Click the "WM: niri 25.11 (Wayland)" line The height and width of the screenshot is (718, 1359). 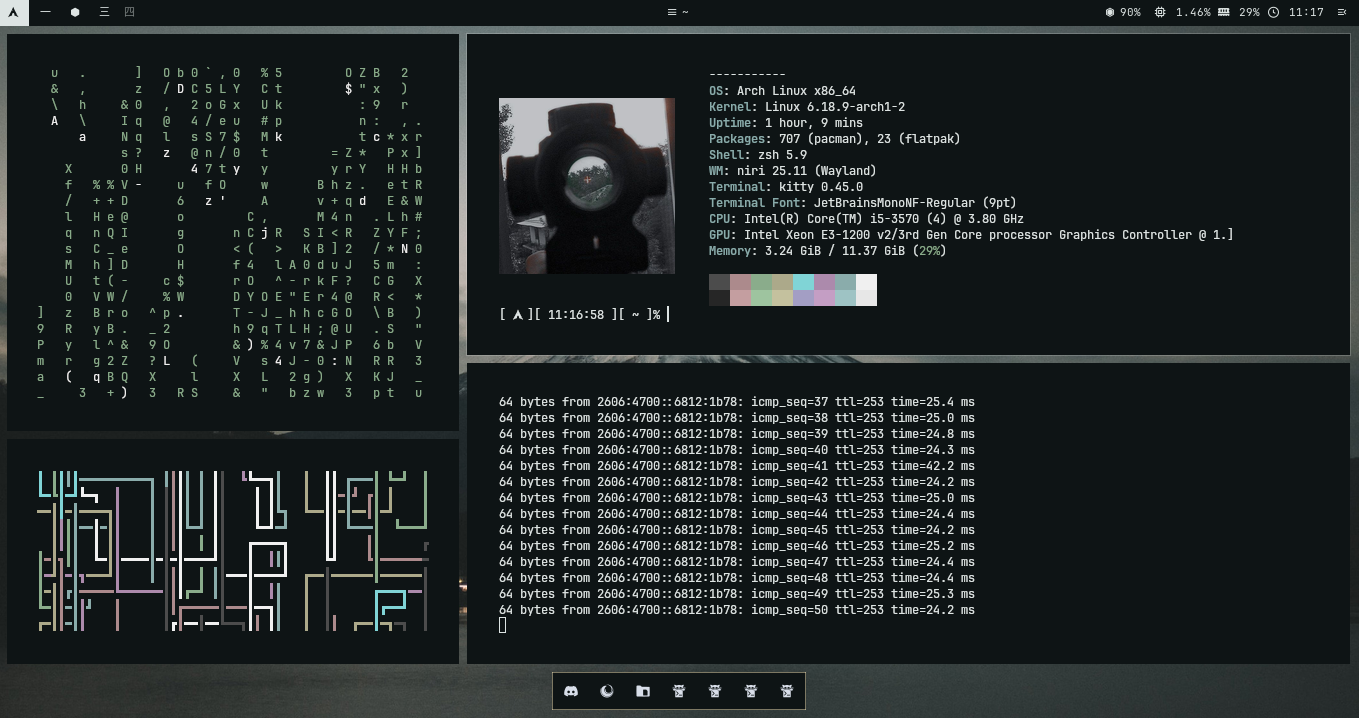(x=793, y=171)
